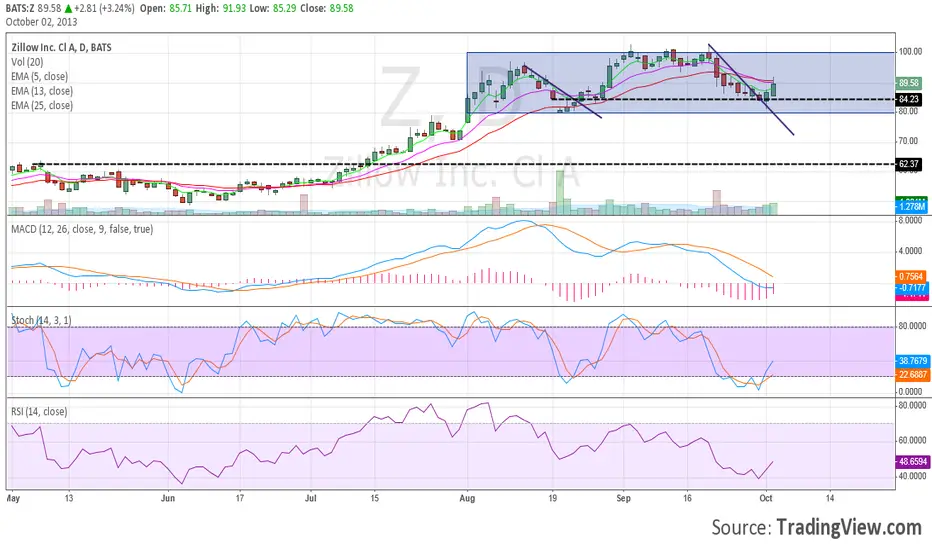Screen dimensions: 932x550
Task: Click the 100.00 price axis label
Action: pos(910,52)
